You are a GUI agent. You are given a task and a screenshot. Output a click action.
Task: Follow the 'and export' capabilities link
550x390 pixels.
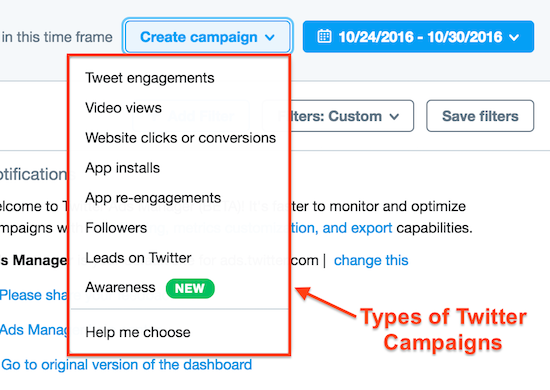point(357,228)
